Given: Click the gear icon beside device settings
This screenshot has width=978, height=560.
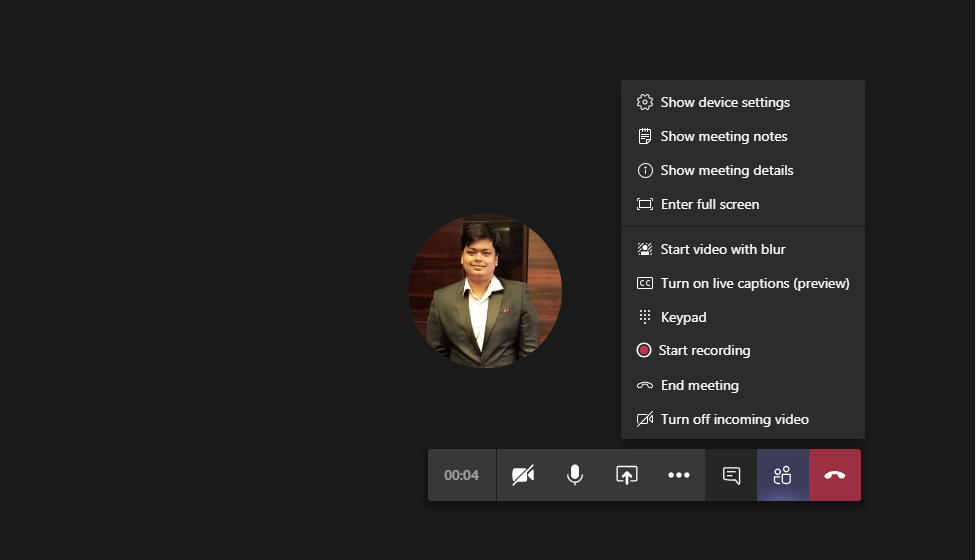Looking at the screenshot, I should (644, 102).
